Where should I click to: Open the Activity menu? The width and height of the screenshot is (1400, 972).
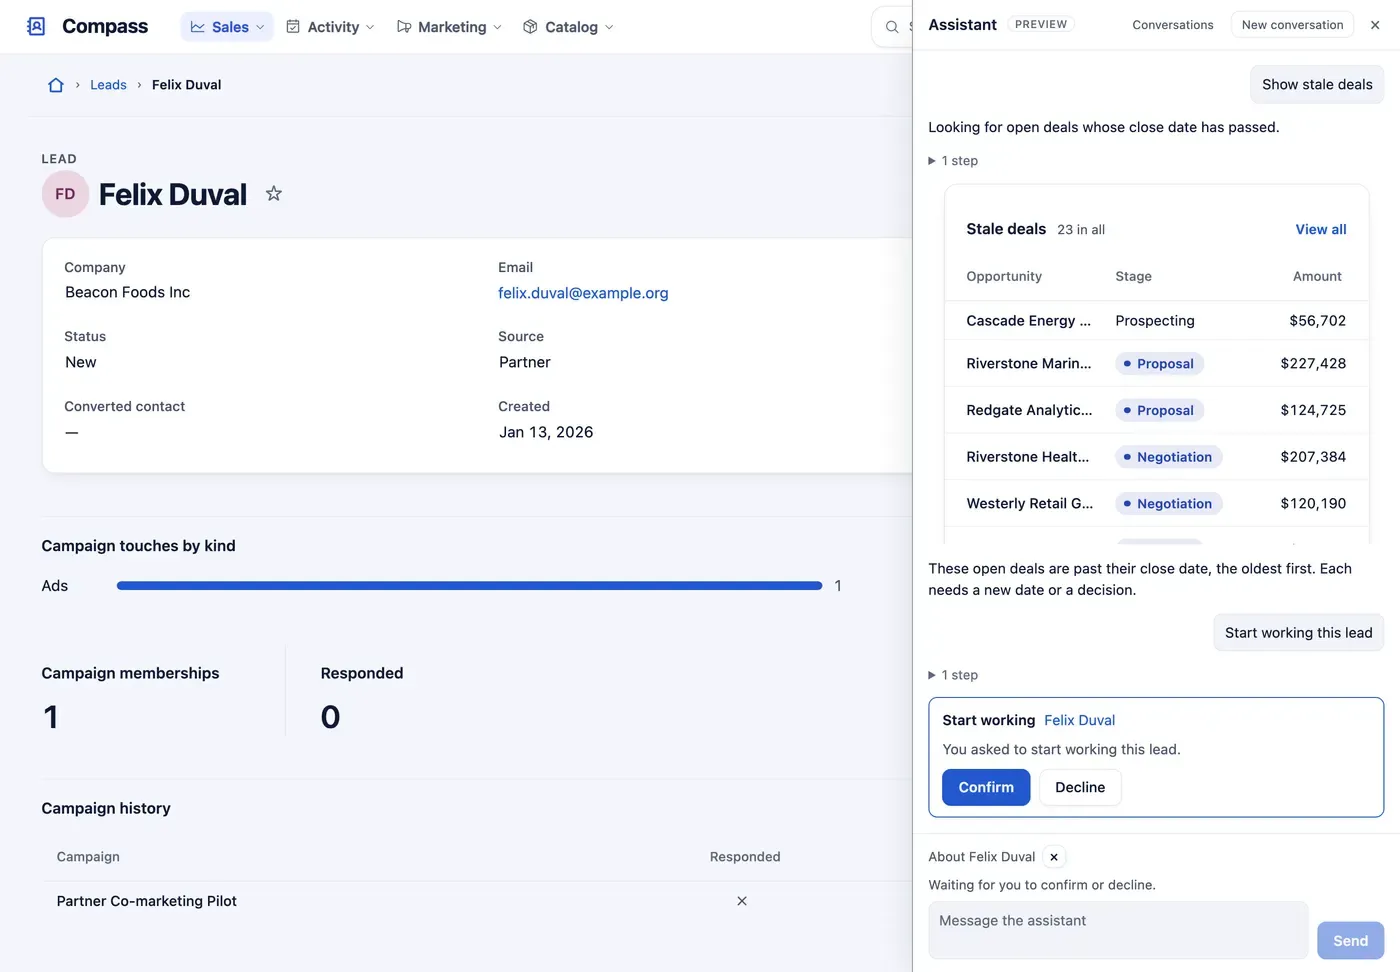(330, 27)
